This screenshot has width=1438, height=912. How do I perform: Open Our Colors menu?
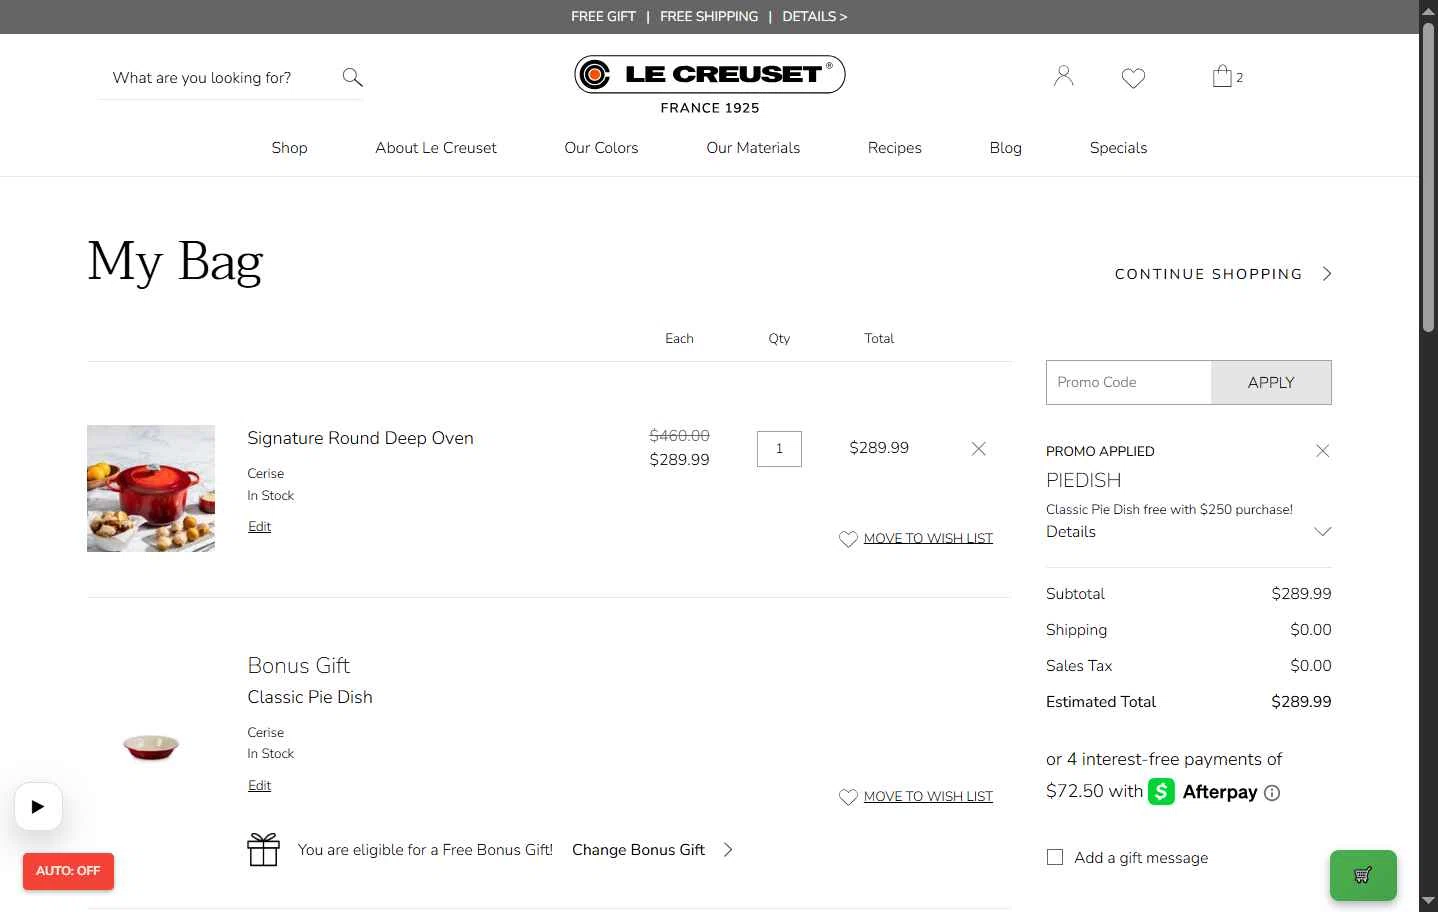point(601,148)
